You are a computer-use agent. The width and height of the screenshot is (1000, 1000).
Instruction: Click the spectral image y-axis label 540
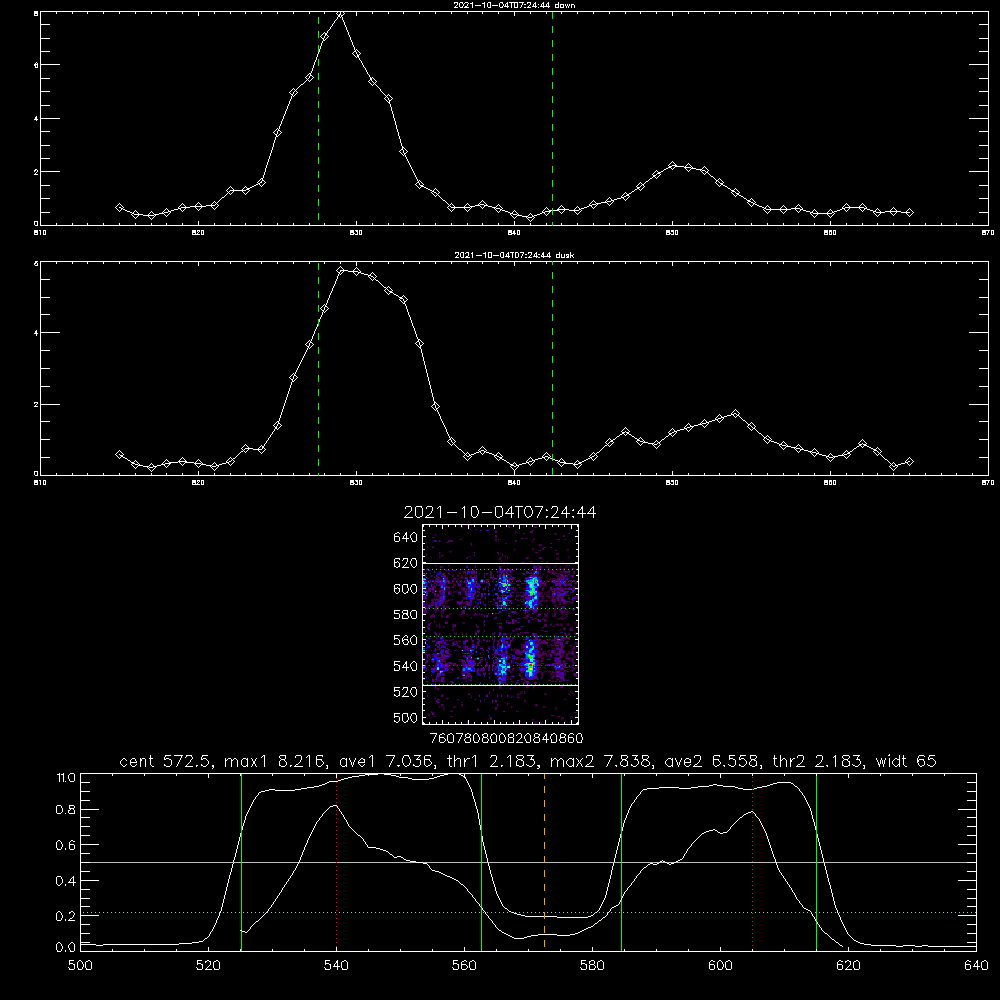(406, 666)
